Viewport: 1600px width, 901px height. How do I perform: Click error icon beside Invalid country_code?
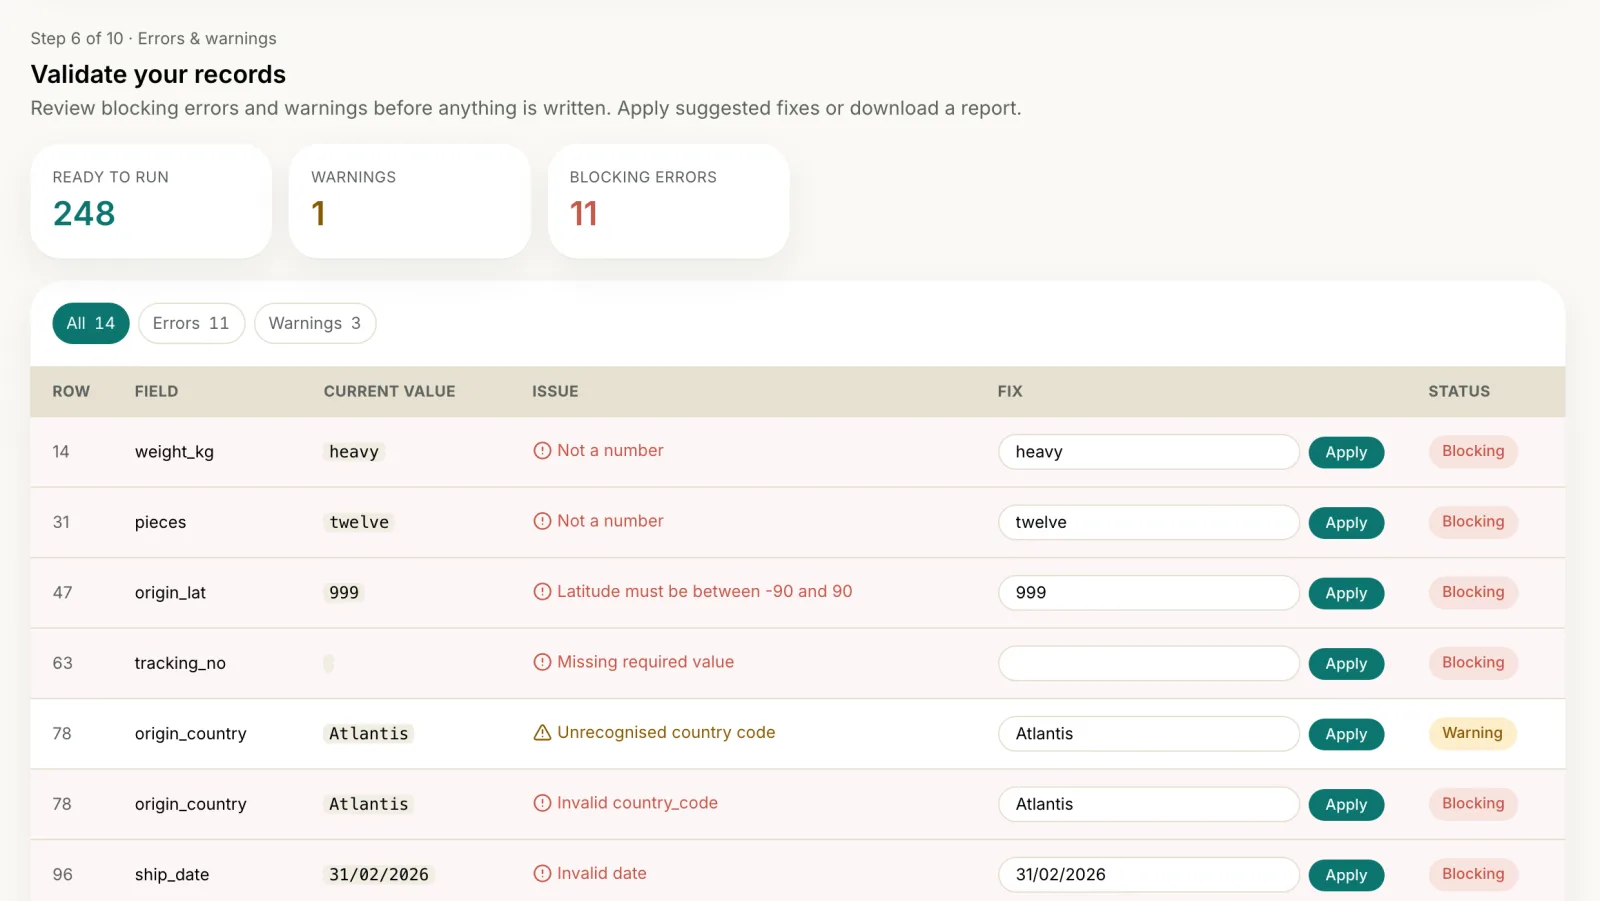542,803
